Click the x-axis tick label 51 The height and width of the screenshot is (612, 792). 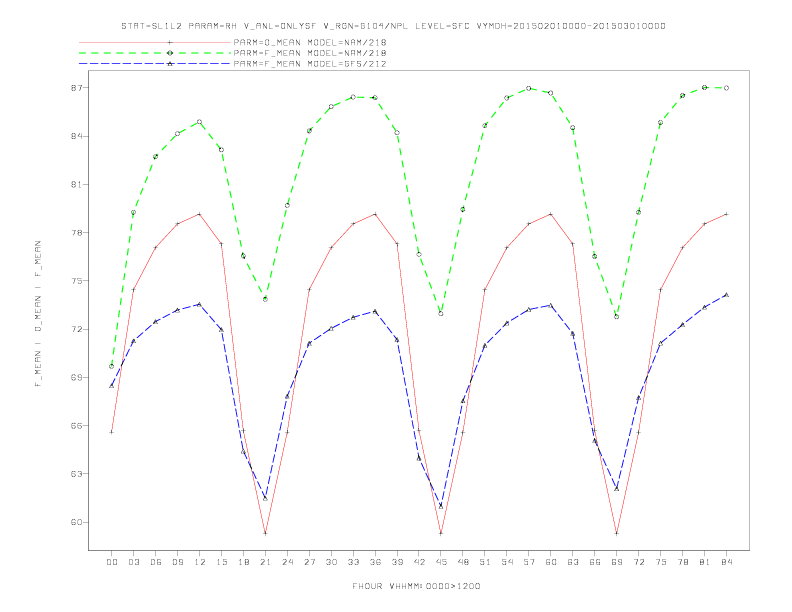[485, 562]
